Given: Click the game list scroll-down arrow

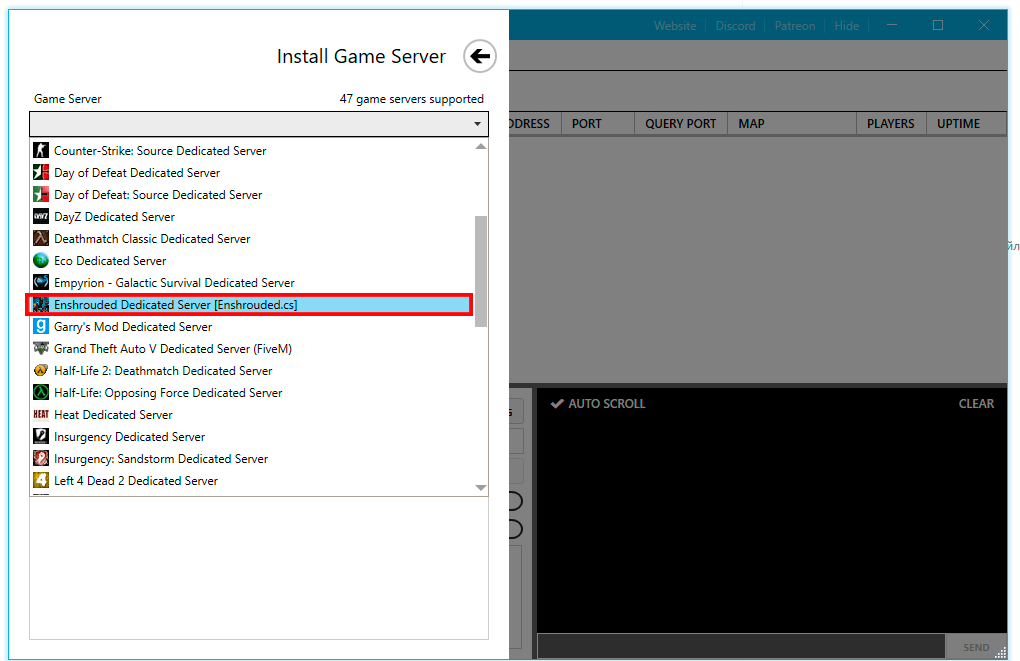Looking at the screenshot, I should 481,488.
